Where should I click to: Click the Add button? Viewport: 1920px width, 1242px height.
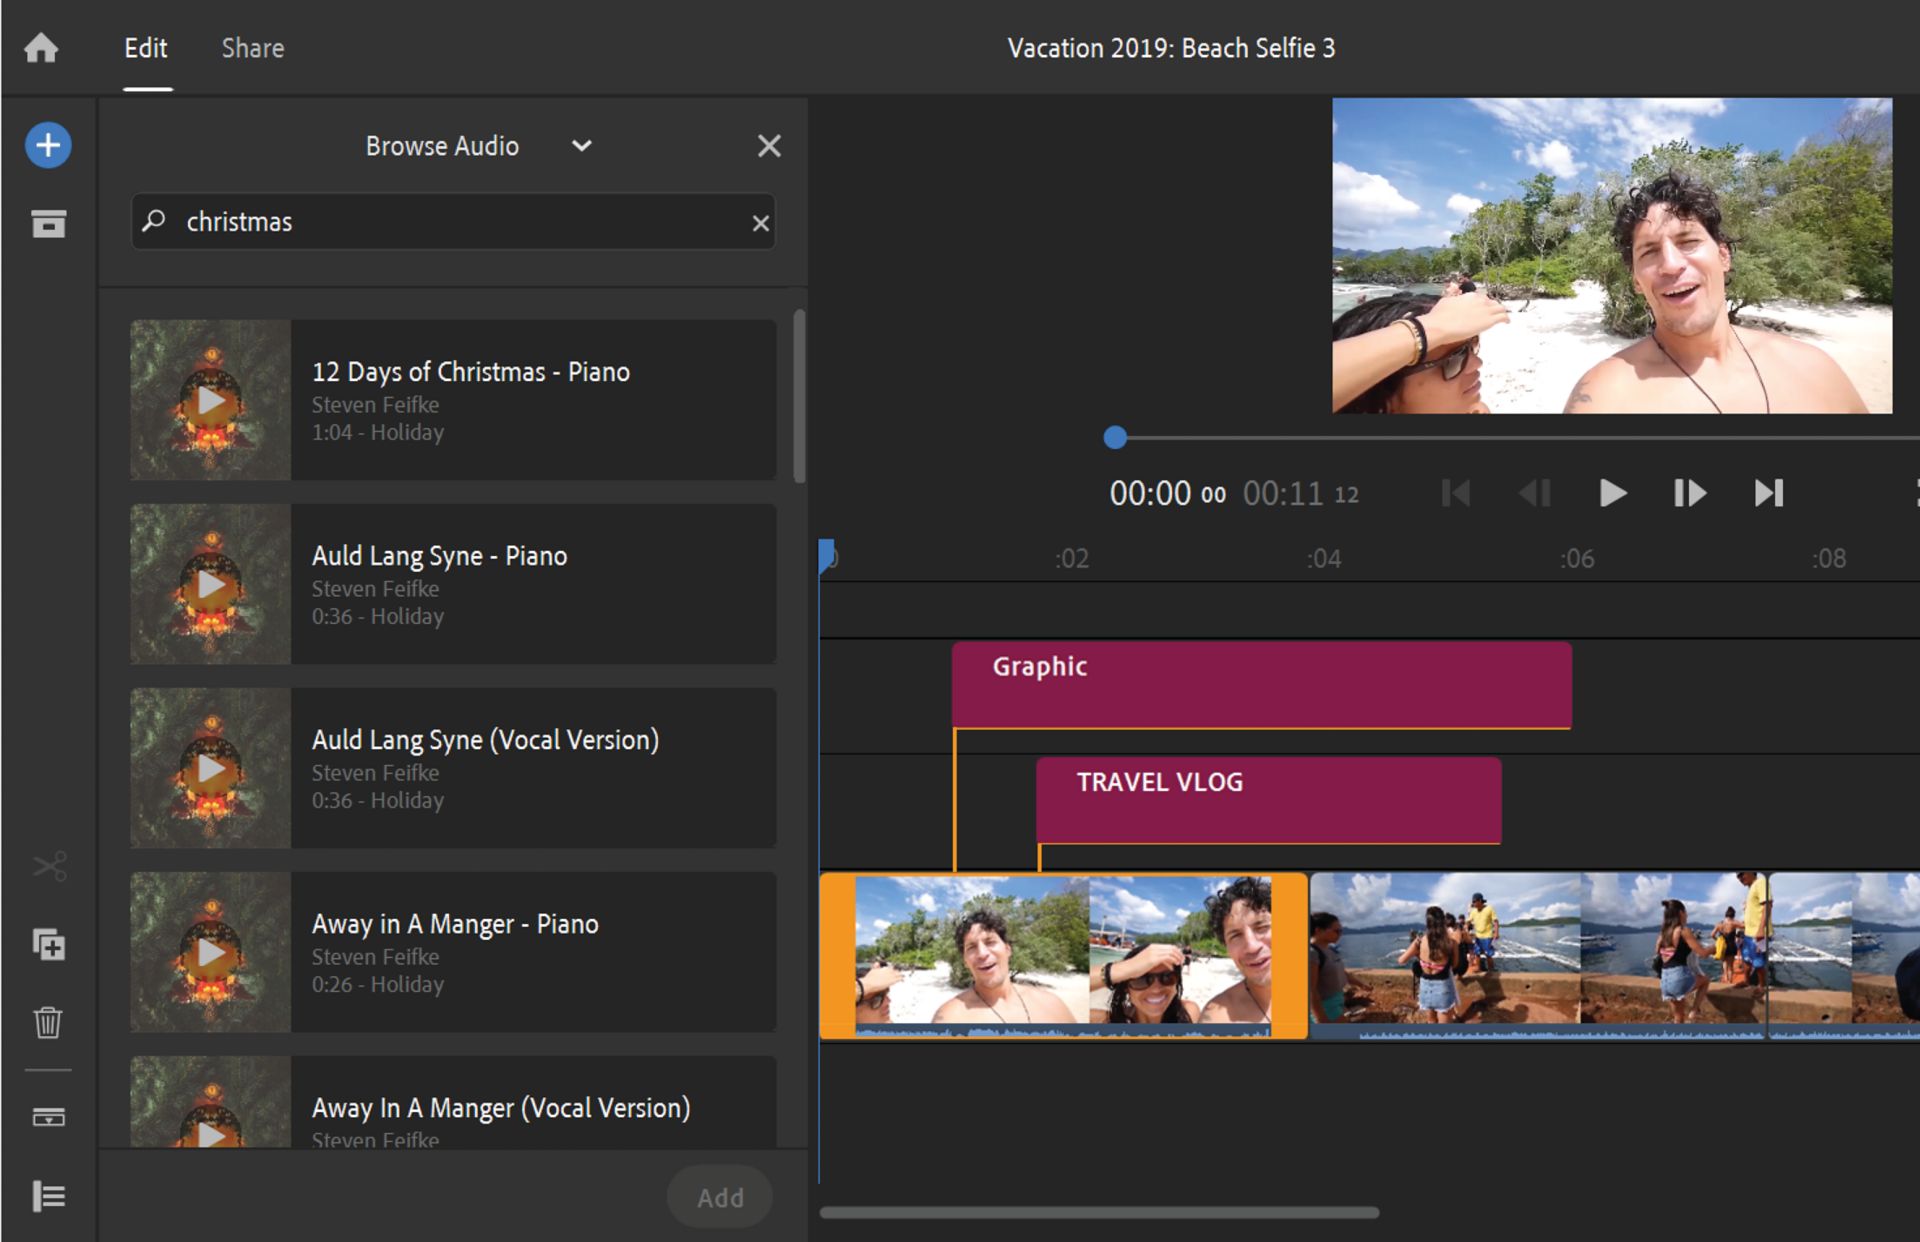[x=720, y=1197]
